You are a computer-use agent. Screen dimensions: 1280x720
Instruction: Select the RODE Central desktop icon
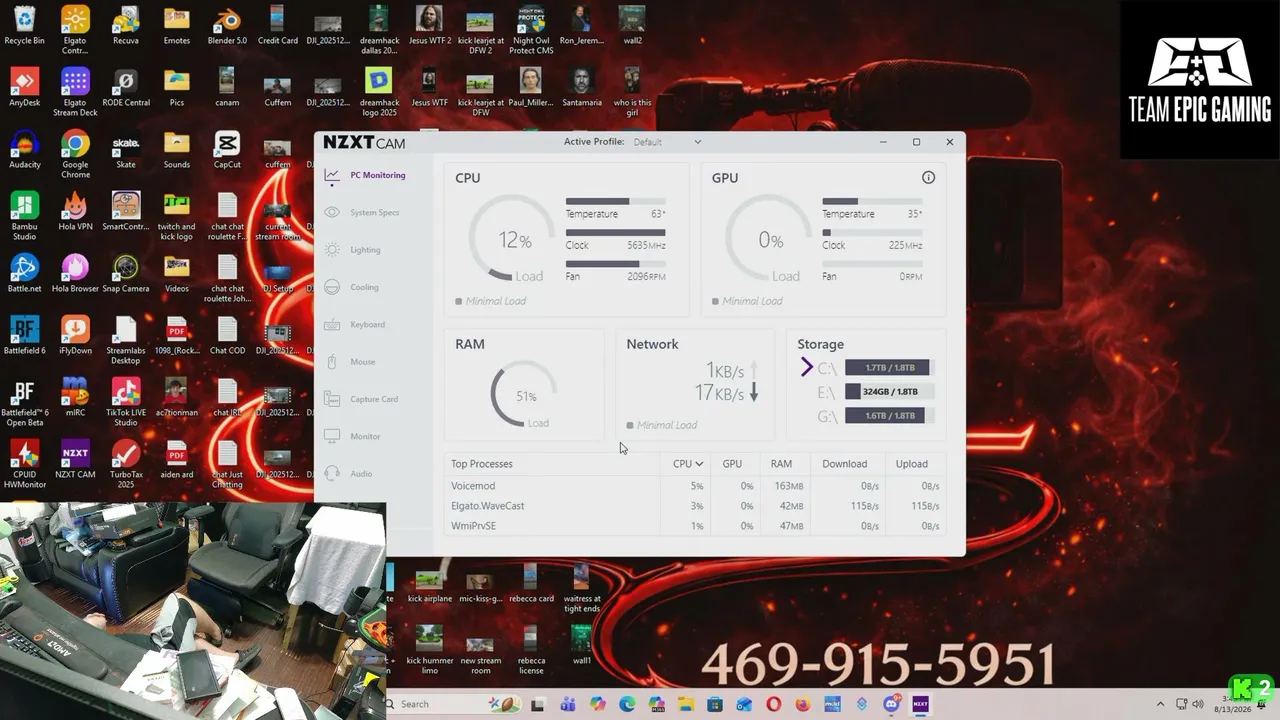coord(126,88)
